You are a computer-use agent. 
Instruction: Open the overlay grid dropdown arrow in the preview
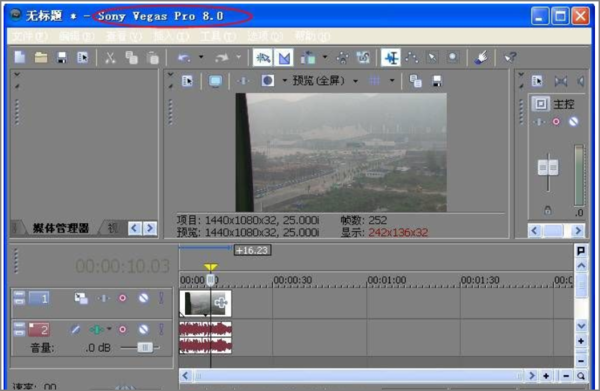click(391, 81)
